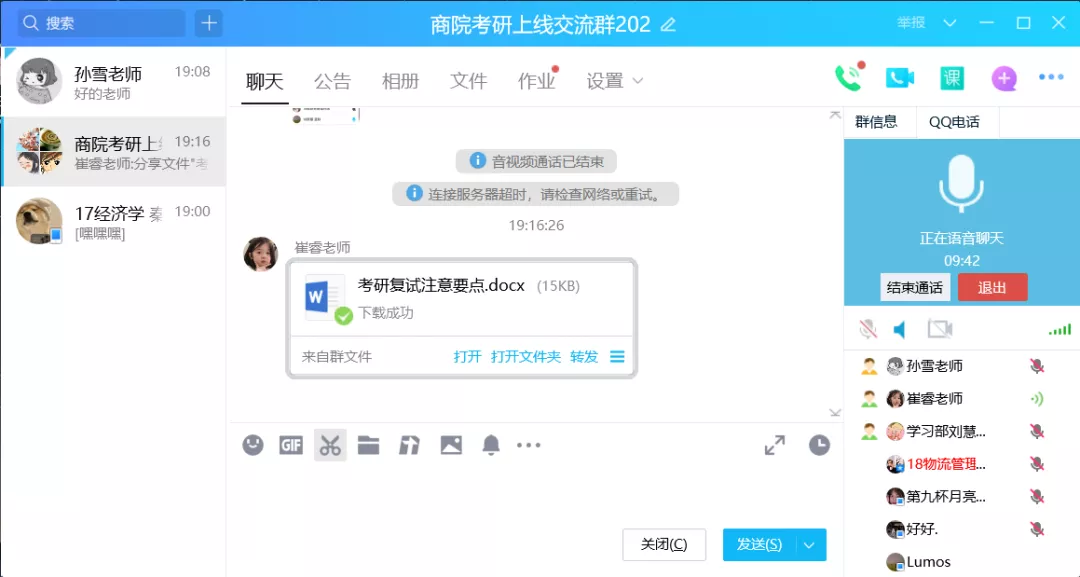The height and width of the screenshot is (577, 1080).
Task: Click 结束通话 to end the call
Action: [x=913, y=287]
